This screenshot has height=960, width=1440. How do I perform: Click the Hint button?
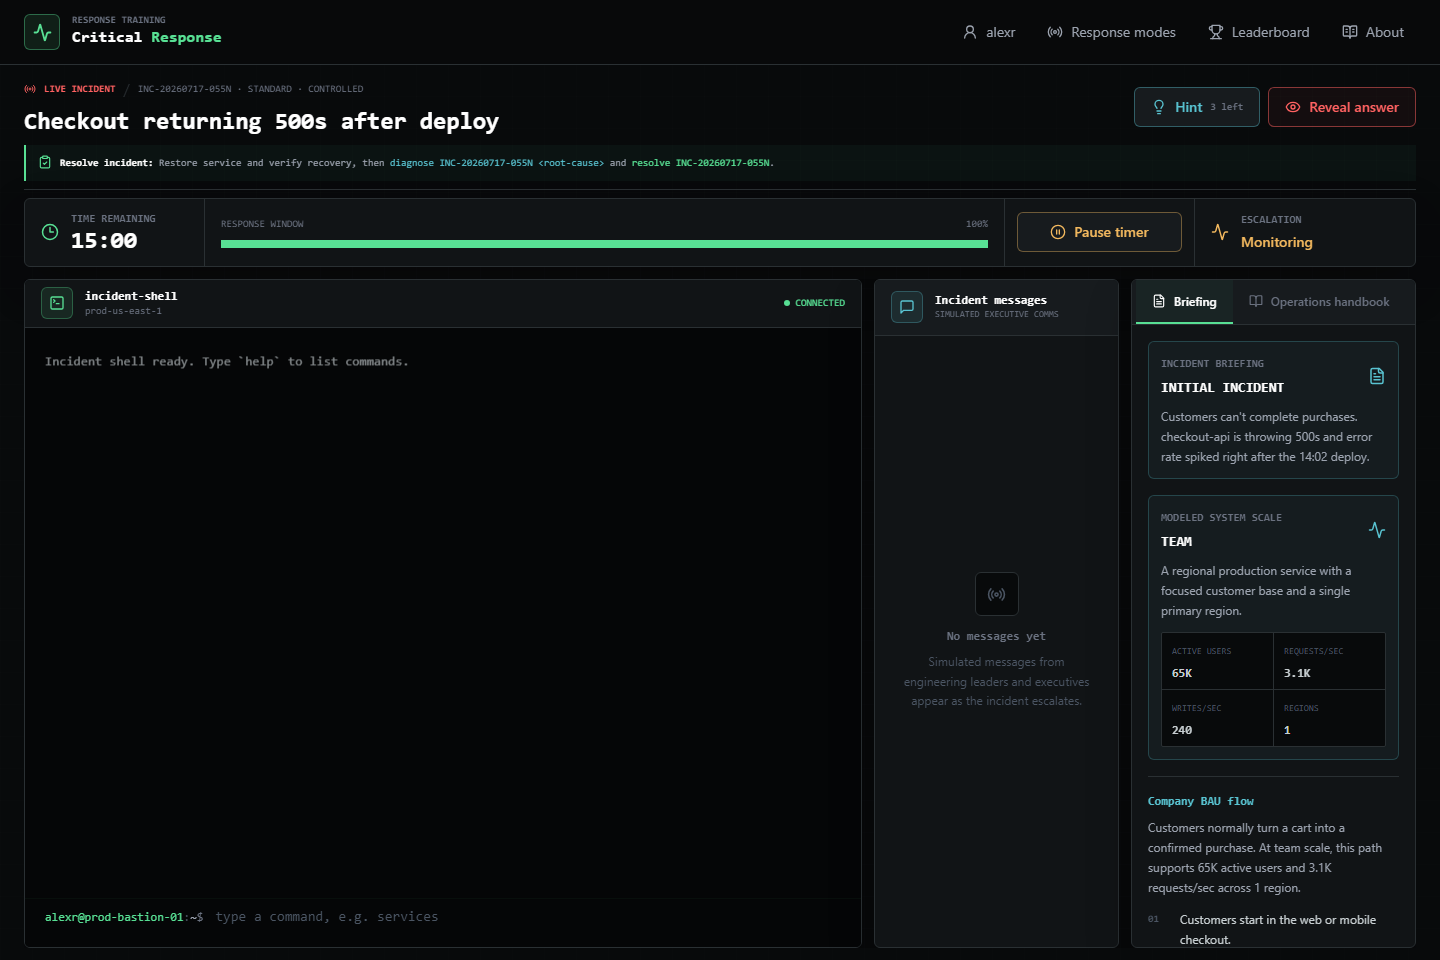click(1197, 107)
